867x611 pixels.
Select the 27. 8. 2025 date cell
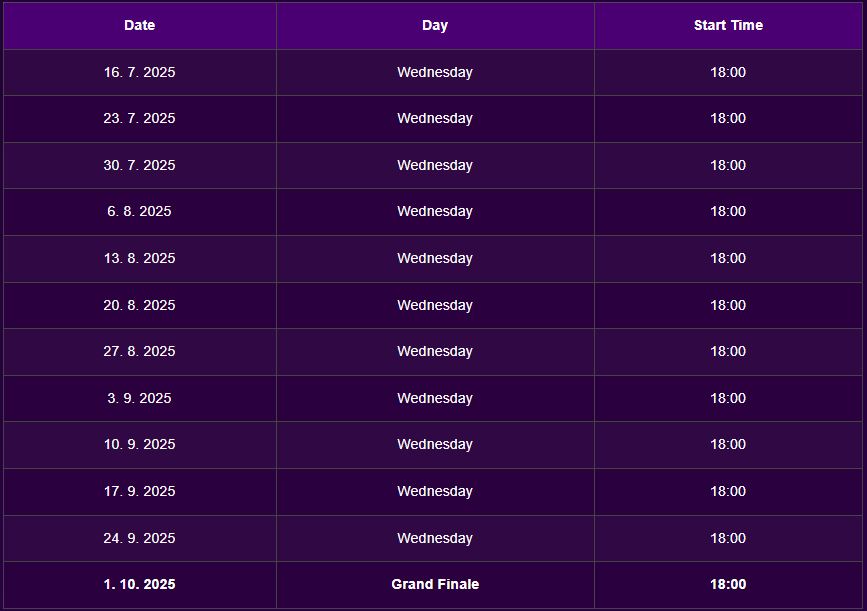pos(140,351)
